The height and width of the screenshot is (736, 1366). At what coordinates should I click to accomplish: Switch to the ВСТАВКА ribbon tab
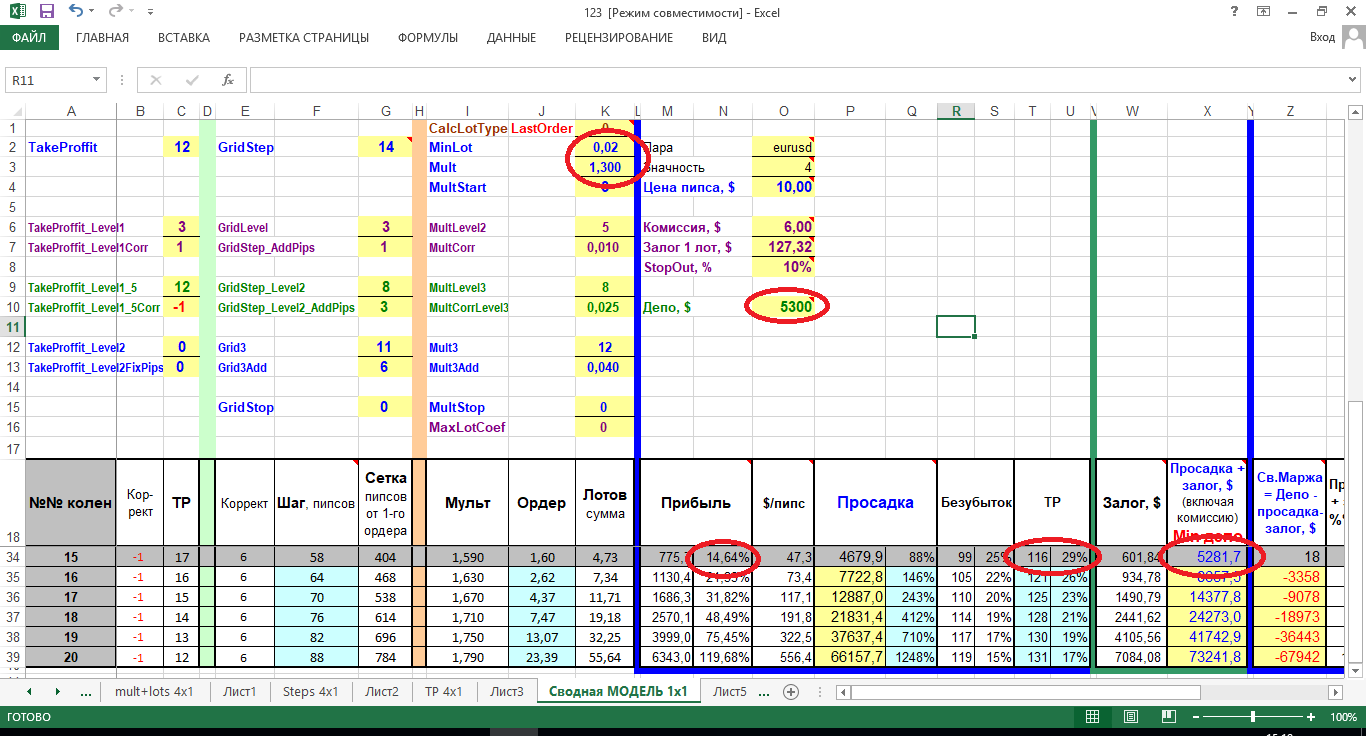point(184,38)
